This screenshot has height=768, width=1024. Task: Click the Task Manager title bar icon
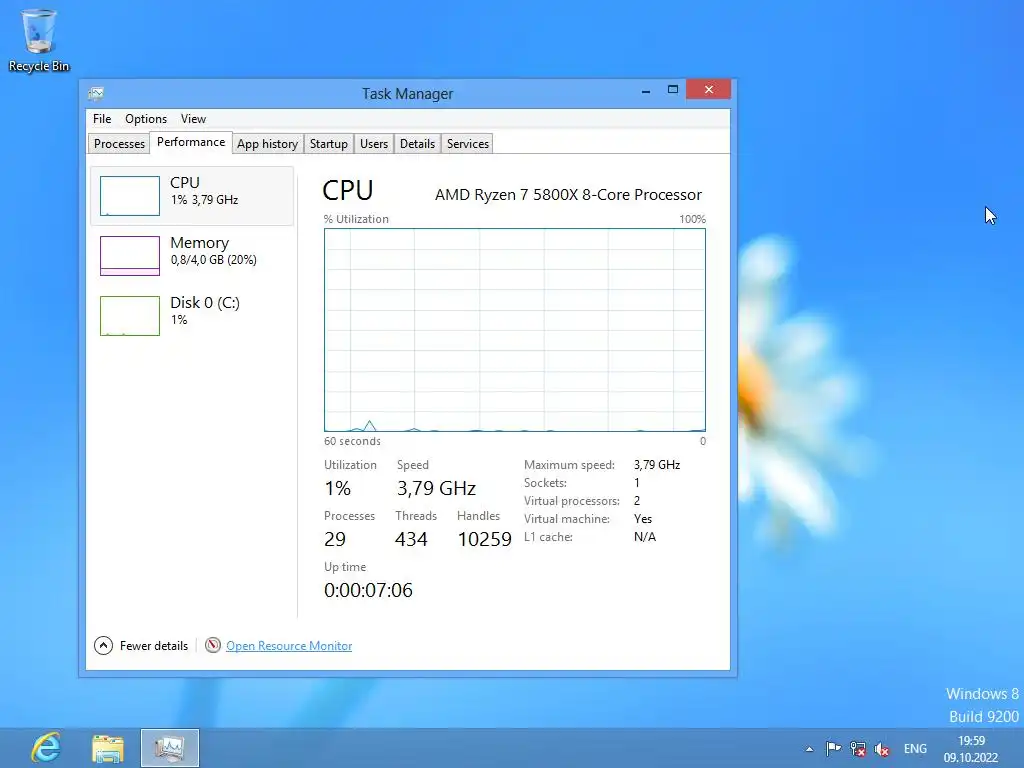tap(96, 93)
